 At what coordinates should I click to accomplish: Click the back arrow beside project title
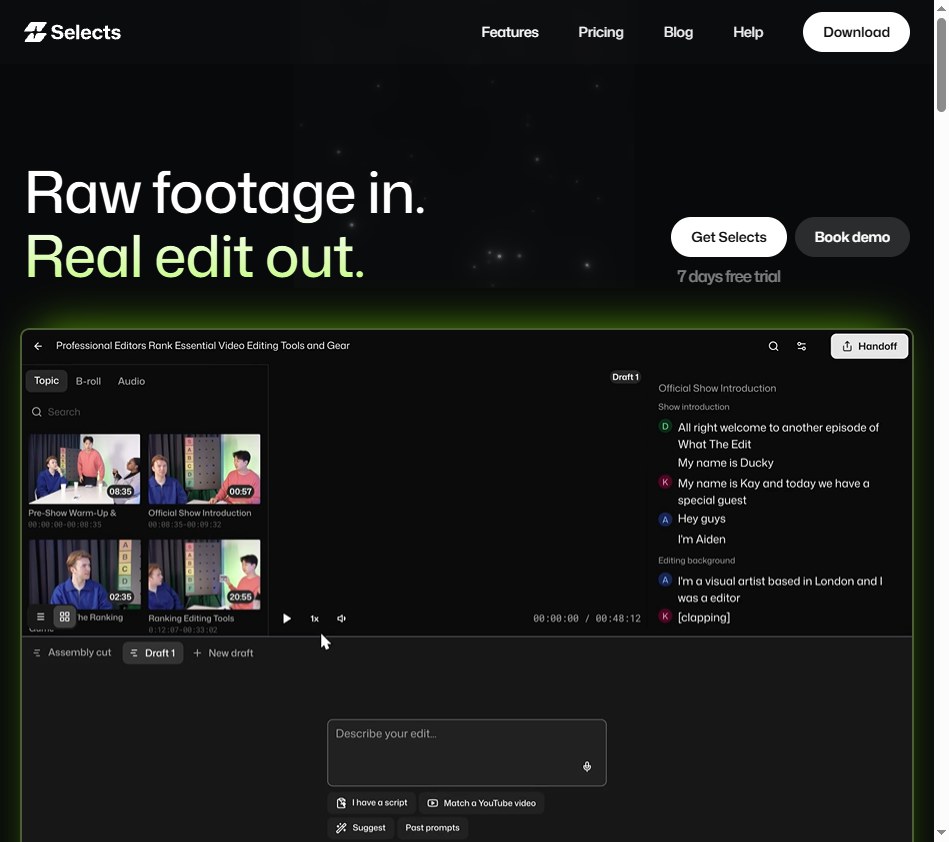click(x=38, y=346)
